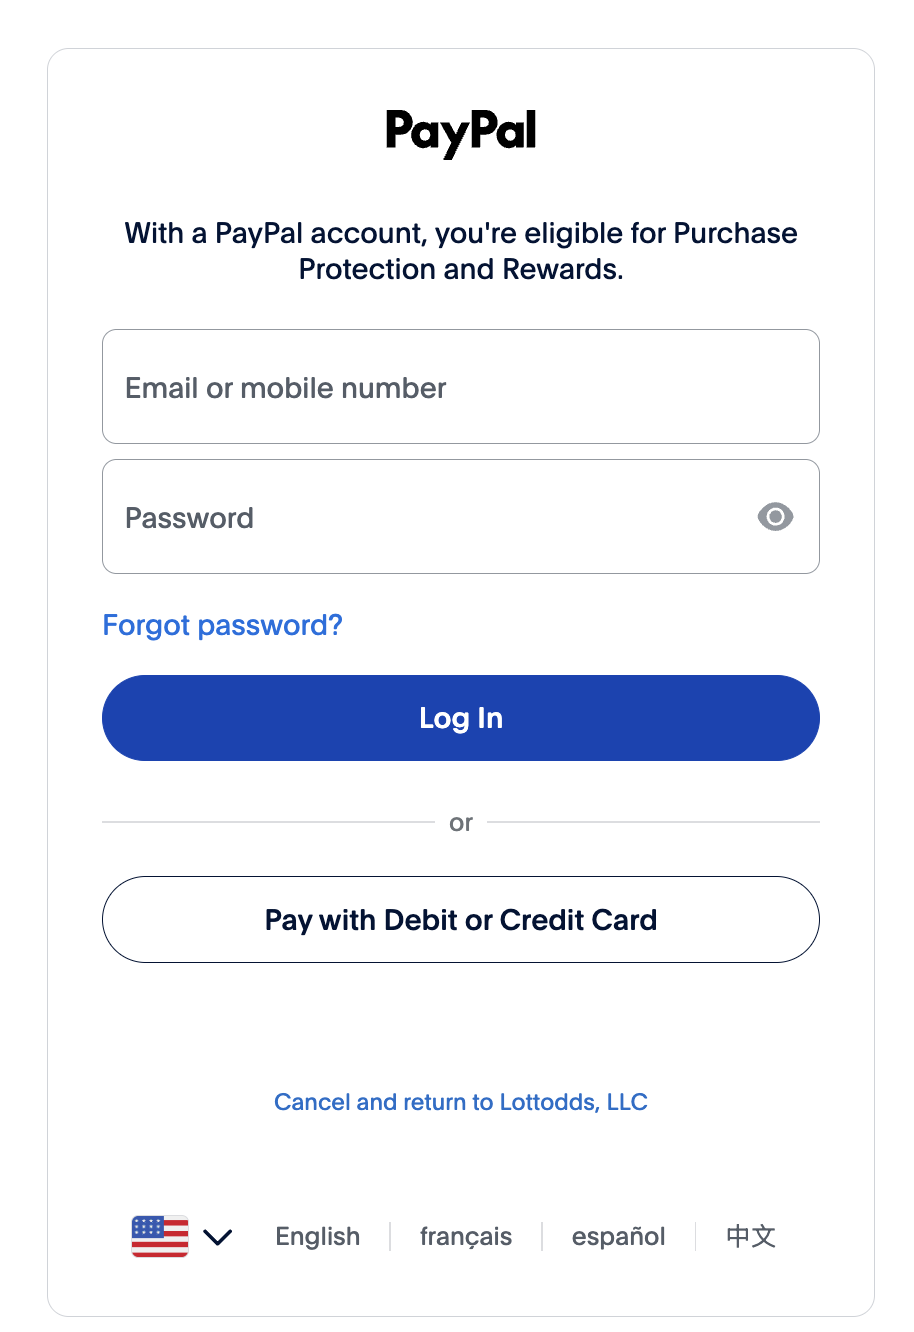This screenshot has height=1332, width=914.
Task: Open the Forgot password link
Action: tap(223, 625)
